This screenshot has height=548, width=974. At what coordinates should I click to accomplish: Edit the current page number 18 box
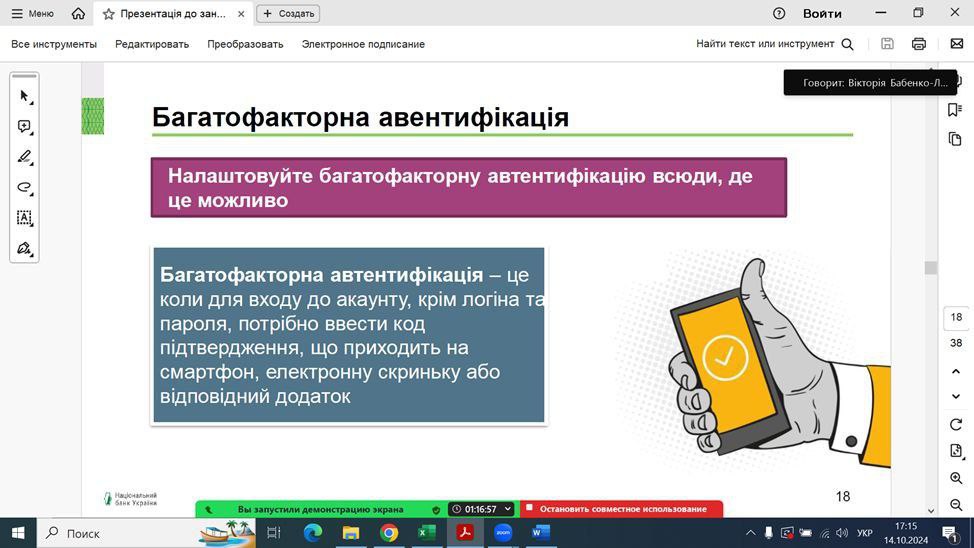coord(956,317)
